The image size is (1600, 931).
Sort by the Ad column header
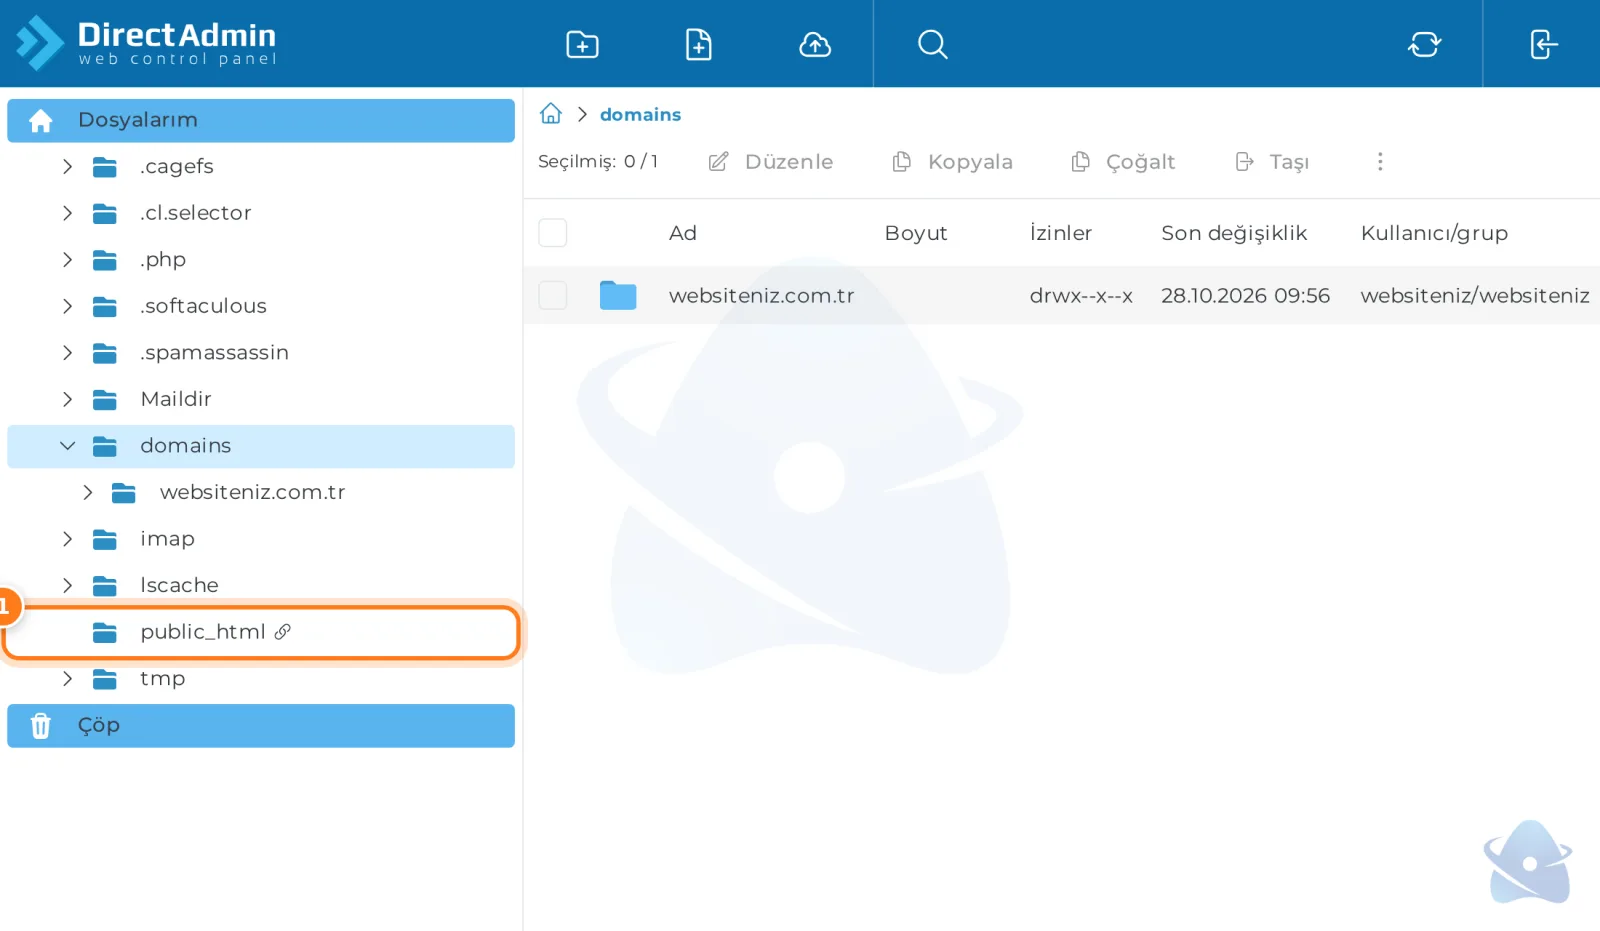pyautogui.click(x=682, y=233)
